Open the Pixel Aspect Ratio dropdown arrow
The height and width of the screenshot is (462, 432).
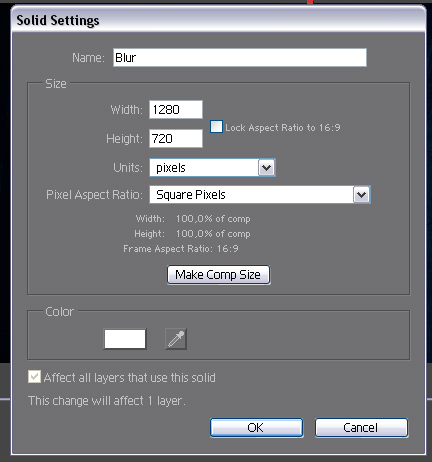pos(362,195)
